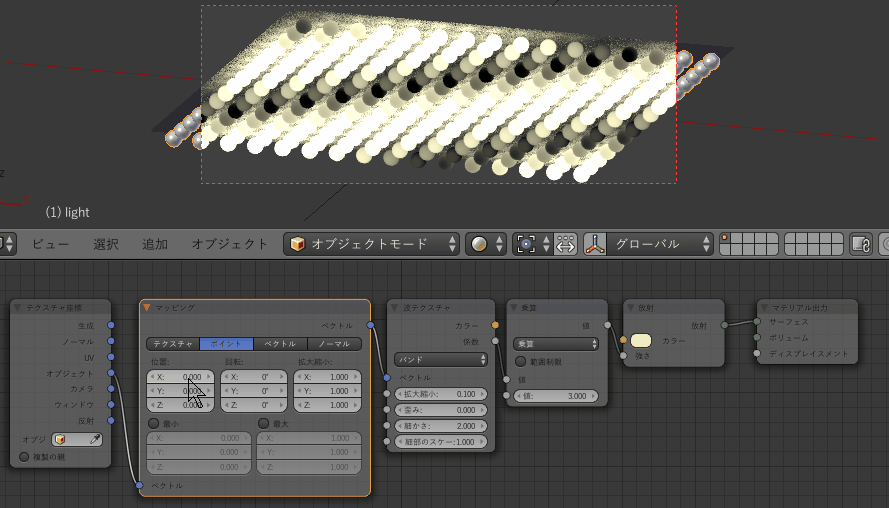Click the orange カラー output socket on wave texture
889x508 pixels.
(x=495, y=325)
